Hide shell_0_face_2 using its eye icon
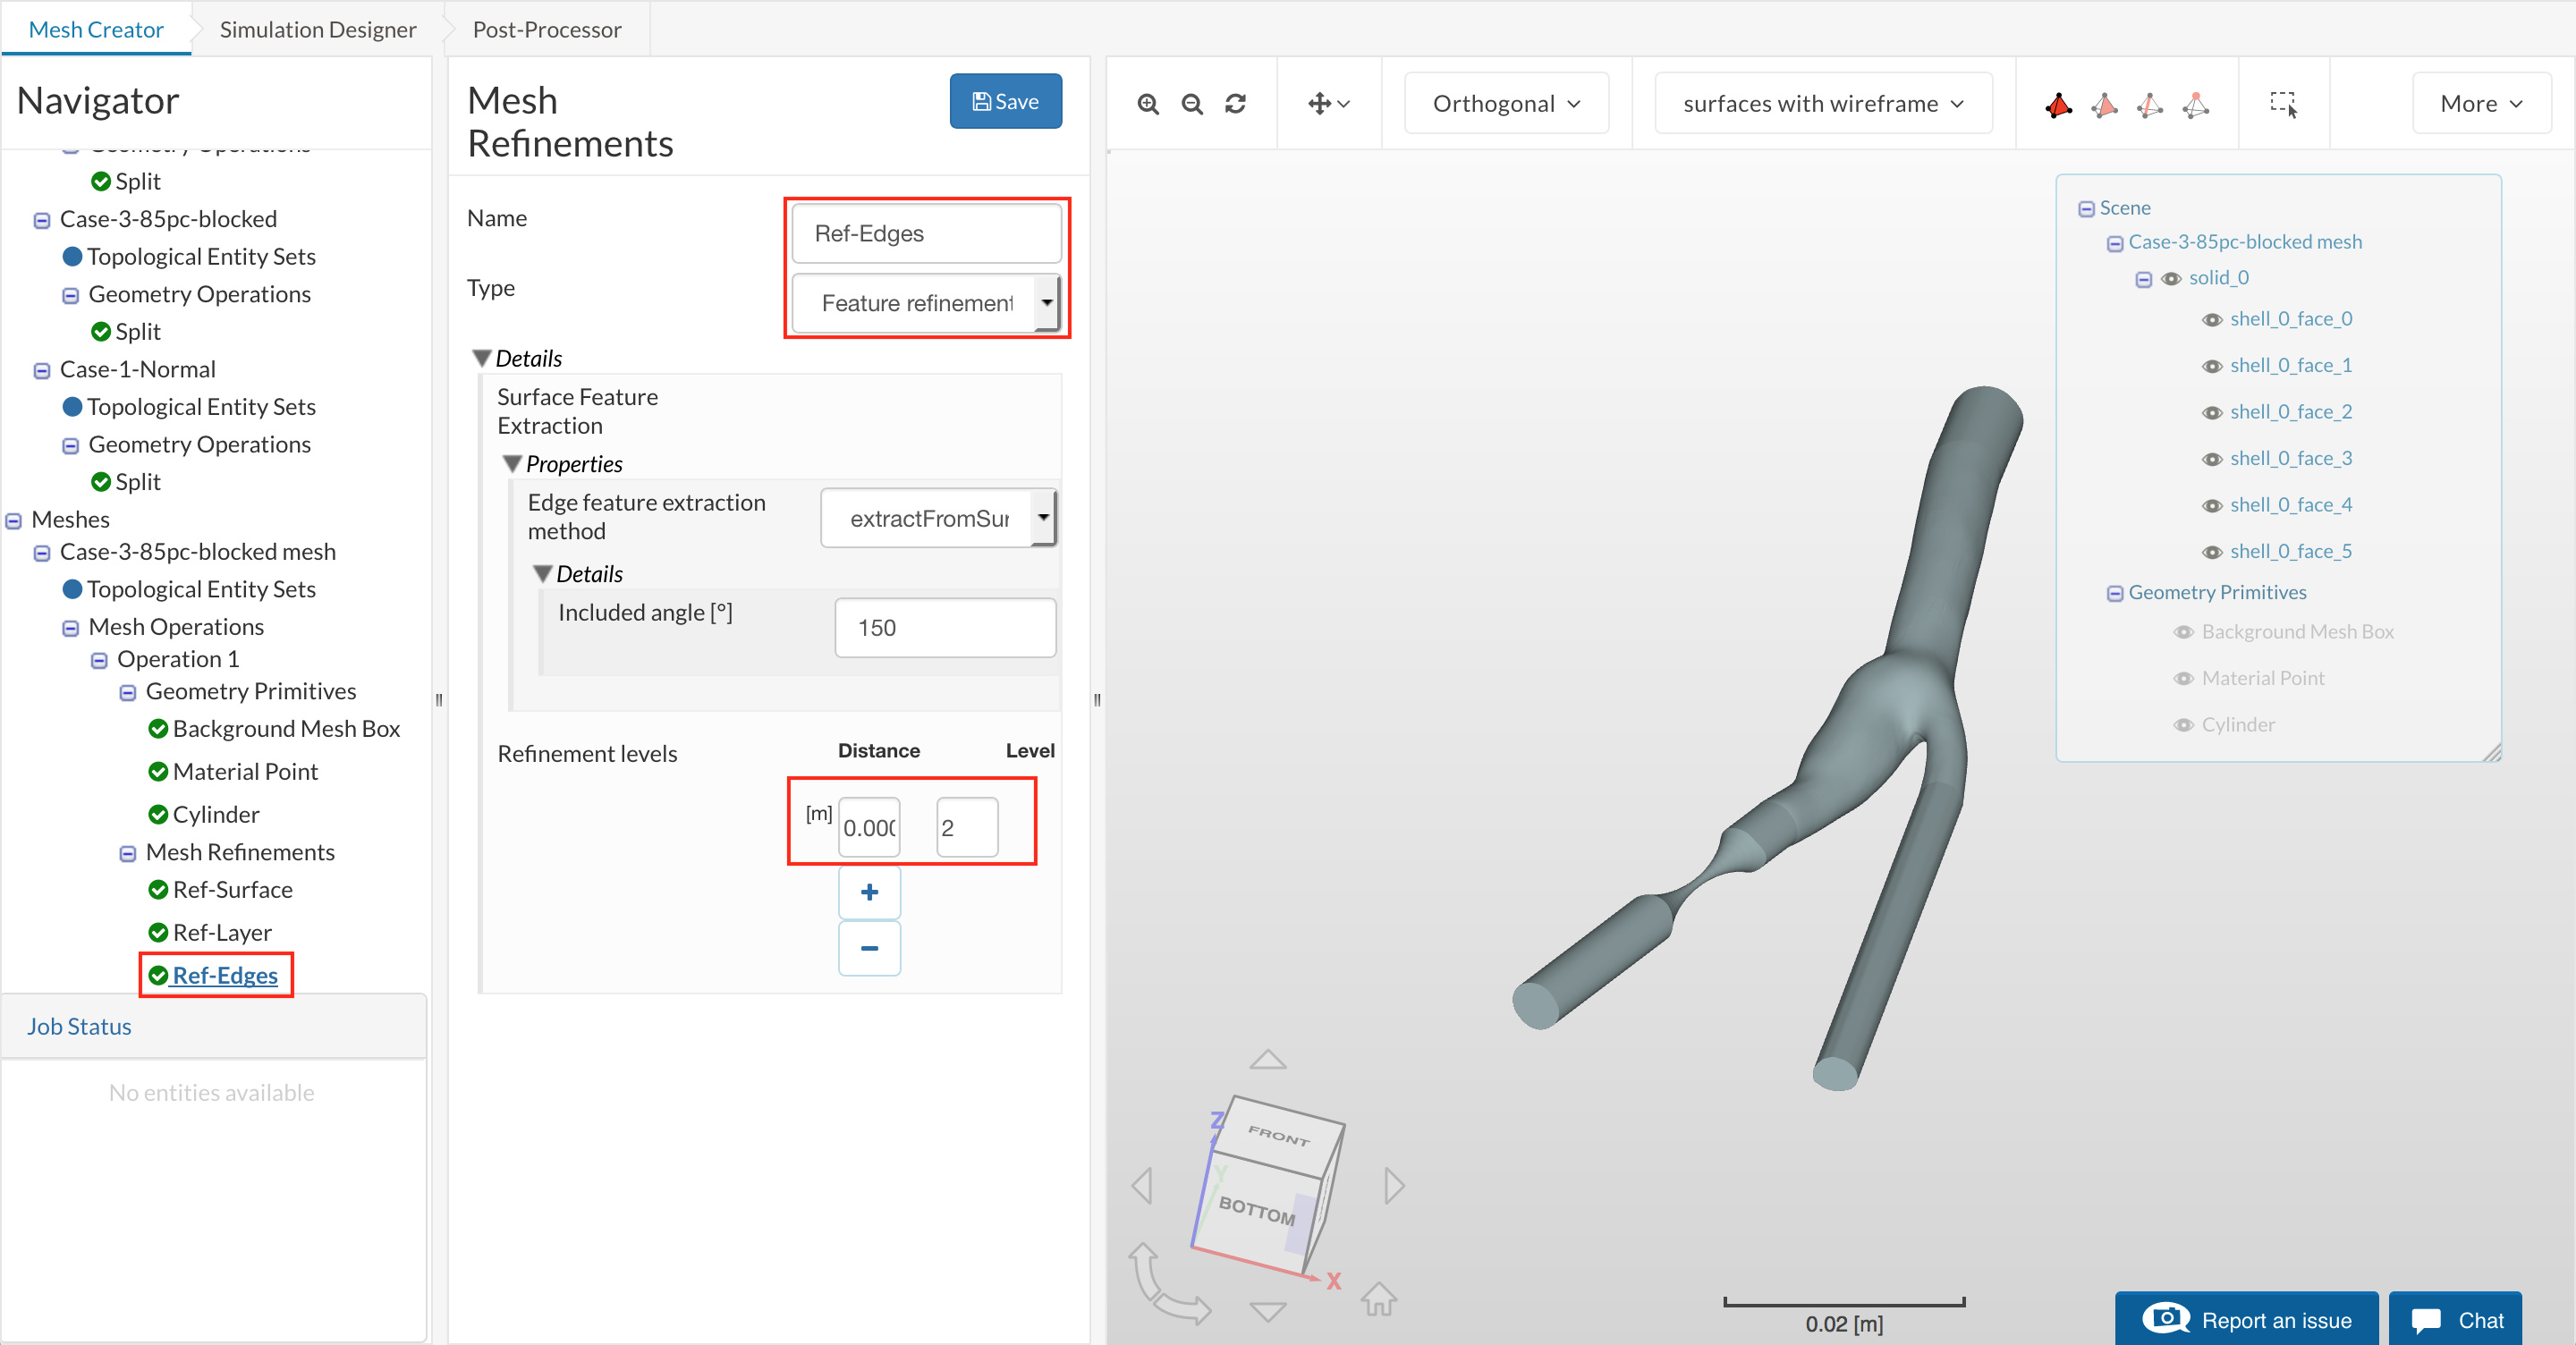 (2211, 413)
